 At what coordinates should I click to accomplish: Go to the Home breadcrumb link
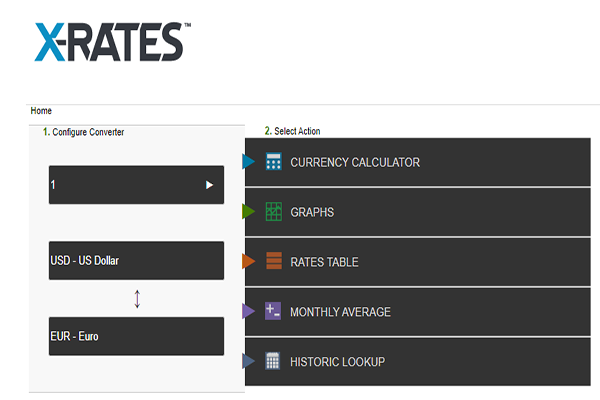pos(41,111)
